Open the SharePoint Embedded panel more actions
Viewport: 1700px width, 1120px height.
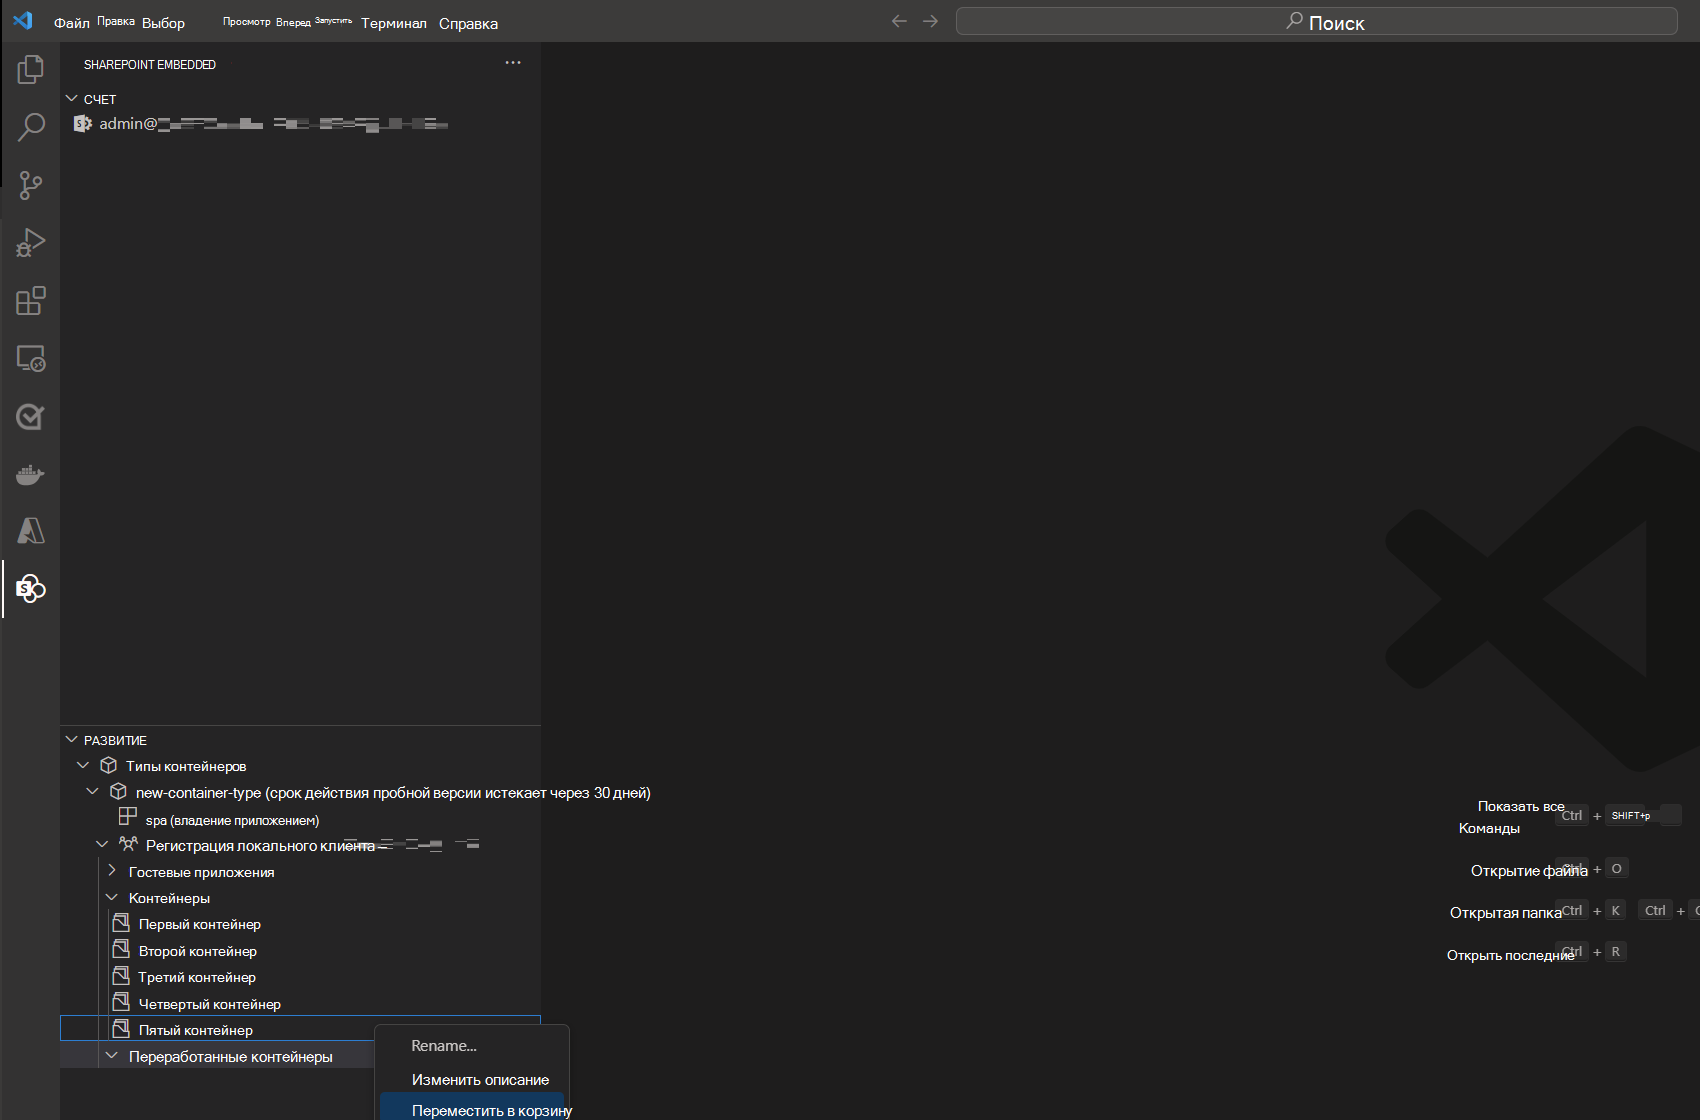[x=513, y=63]
